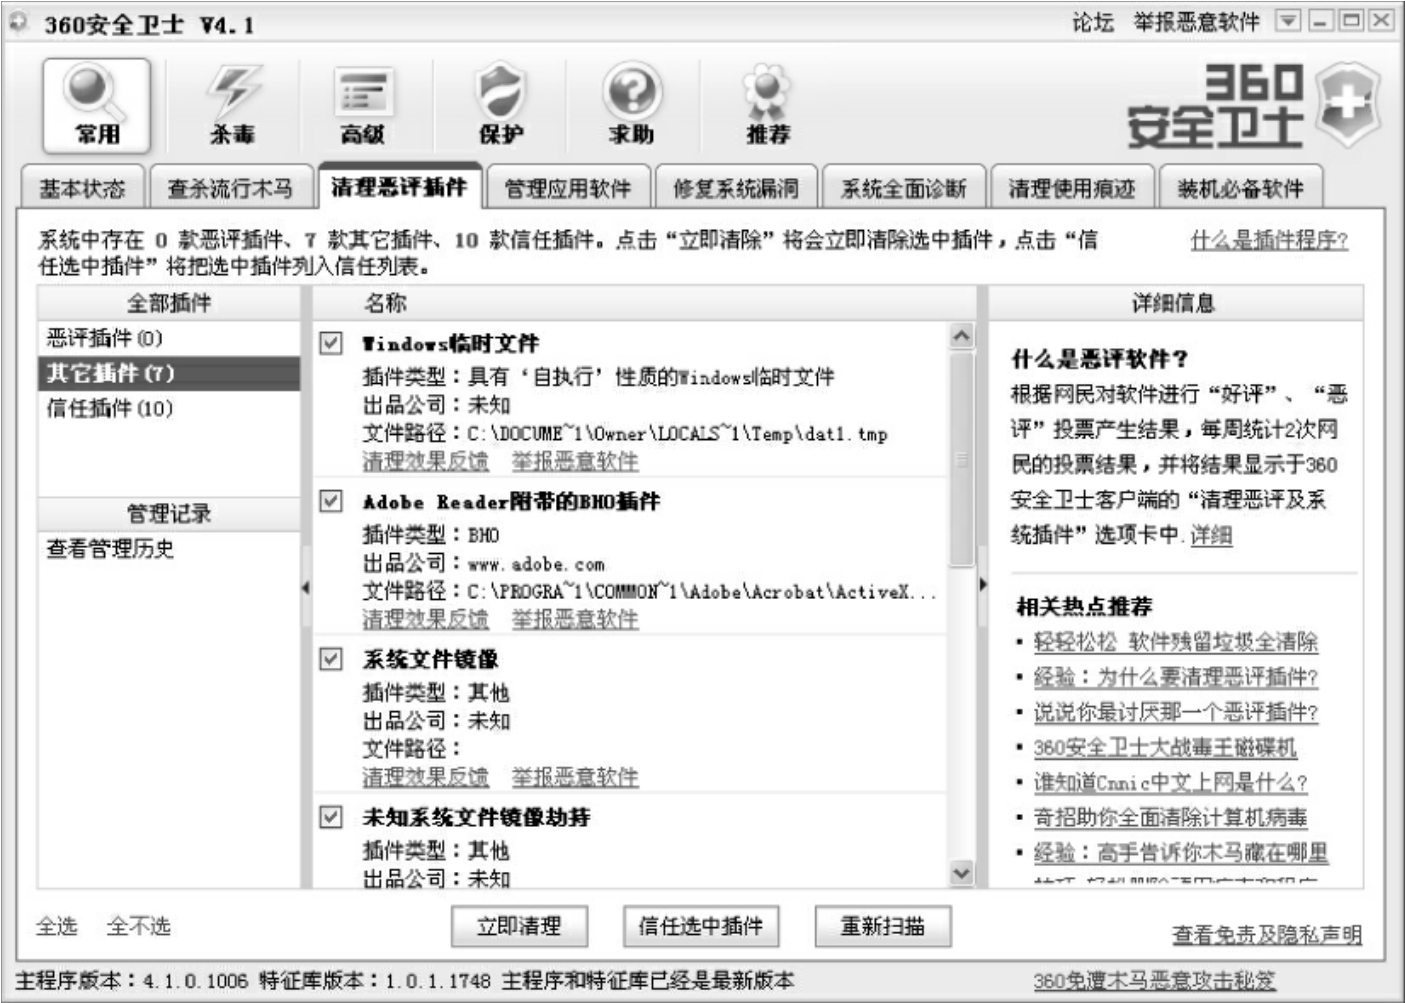Select 恶评插件 (0) in the plugin list
This screenshot has height=1003, width=1405.
coord(169,338)
